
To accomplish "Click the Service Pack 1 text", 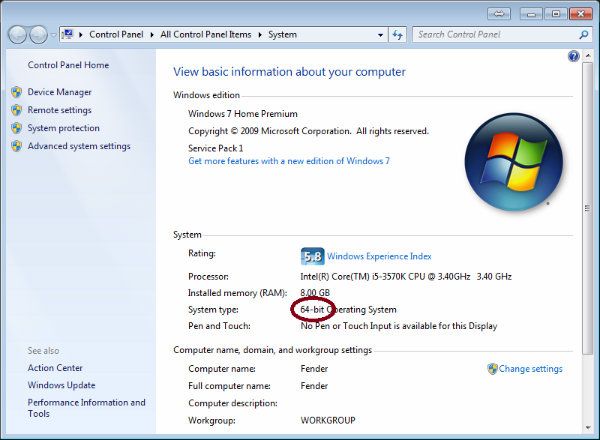I will (x=215, y=148).
